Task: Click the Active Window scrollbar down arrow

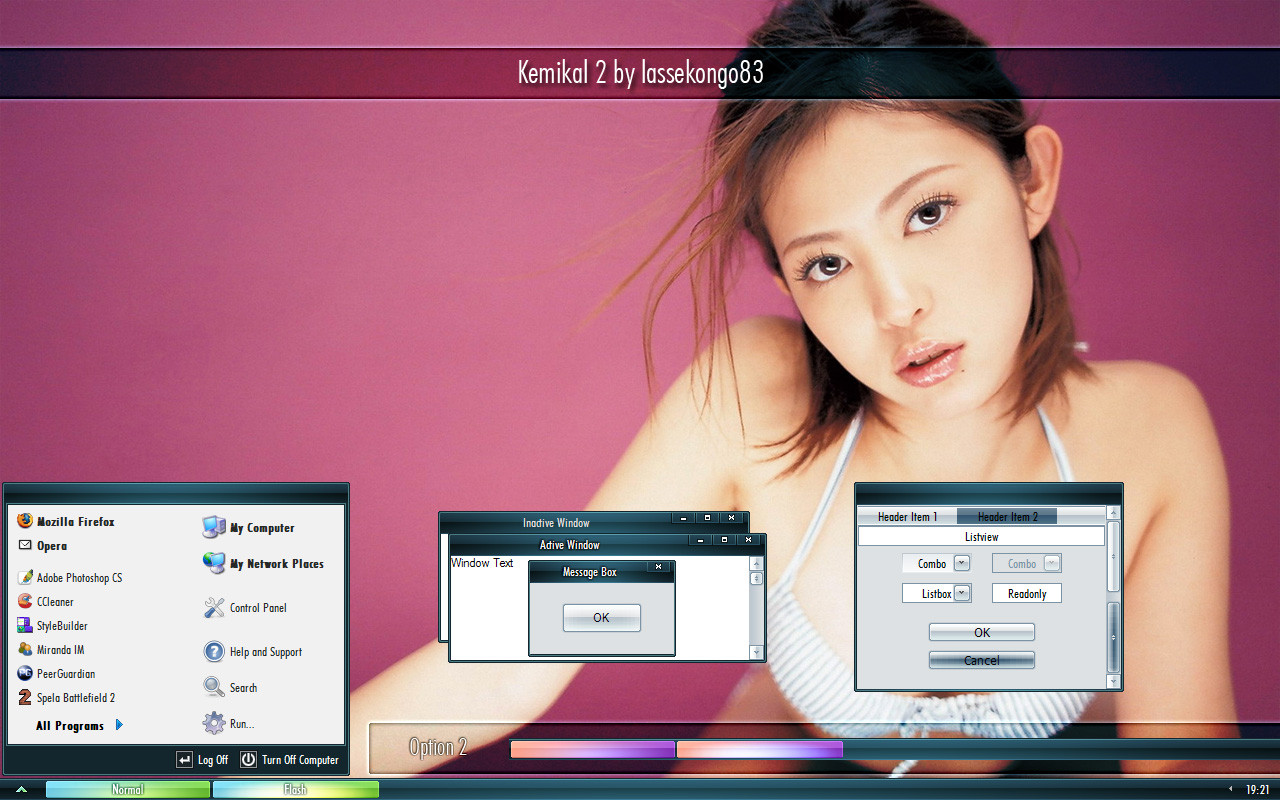Action: 757,652
